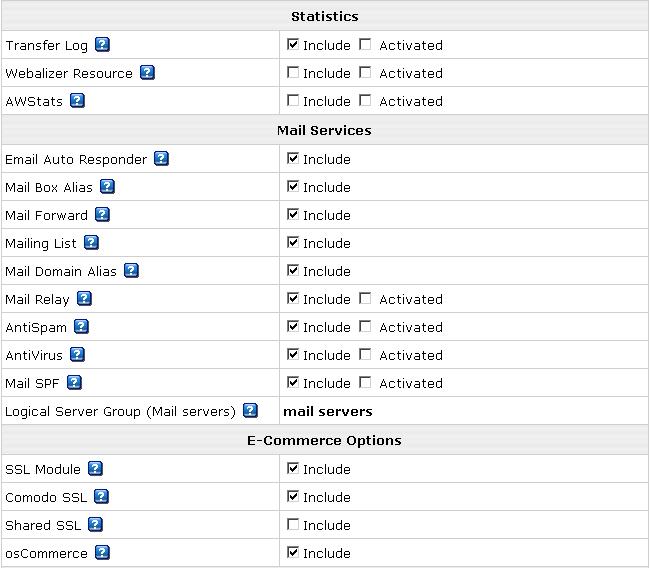The image size is (650, 568).
Task: Tick Activated checkbox for Mail Relay
Action: 365,298
